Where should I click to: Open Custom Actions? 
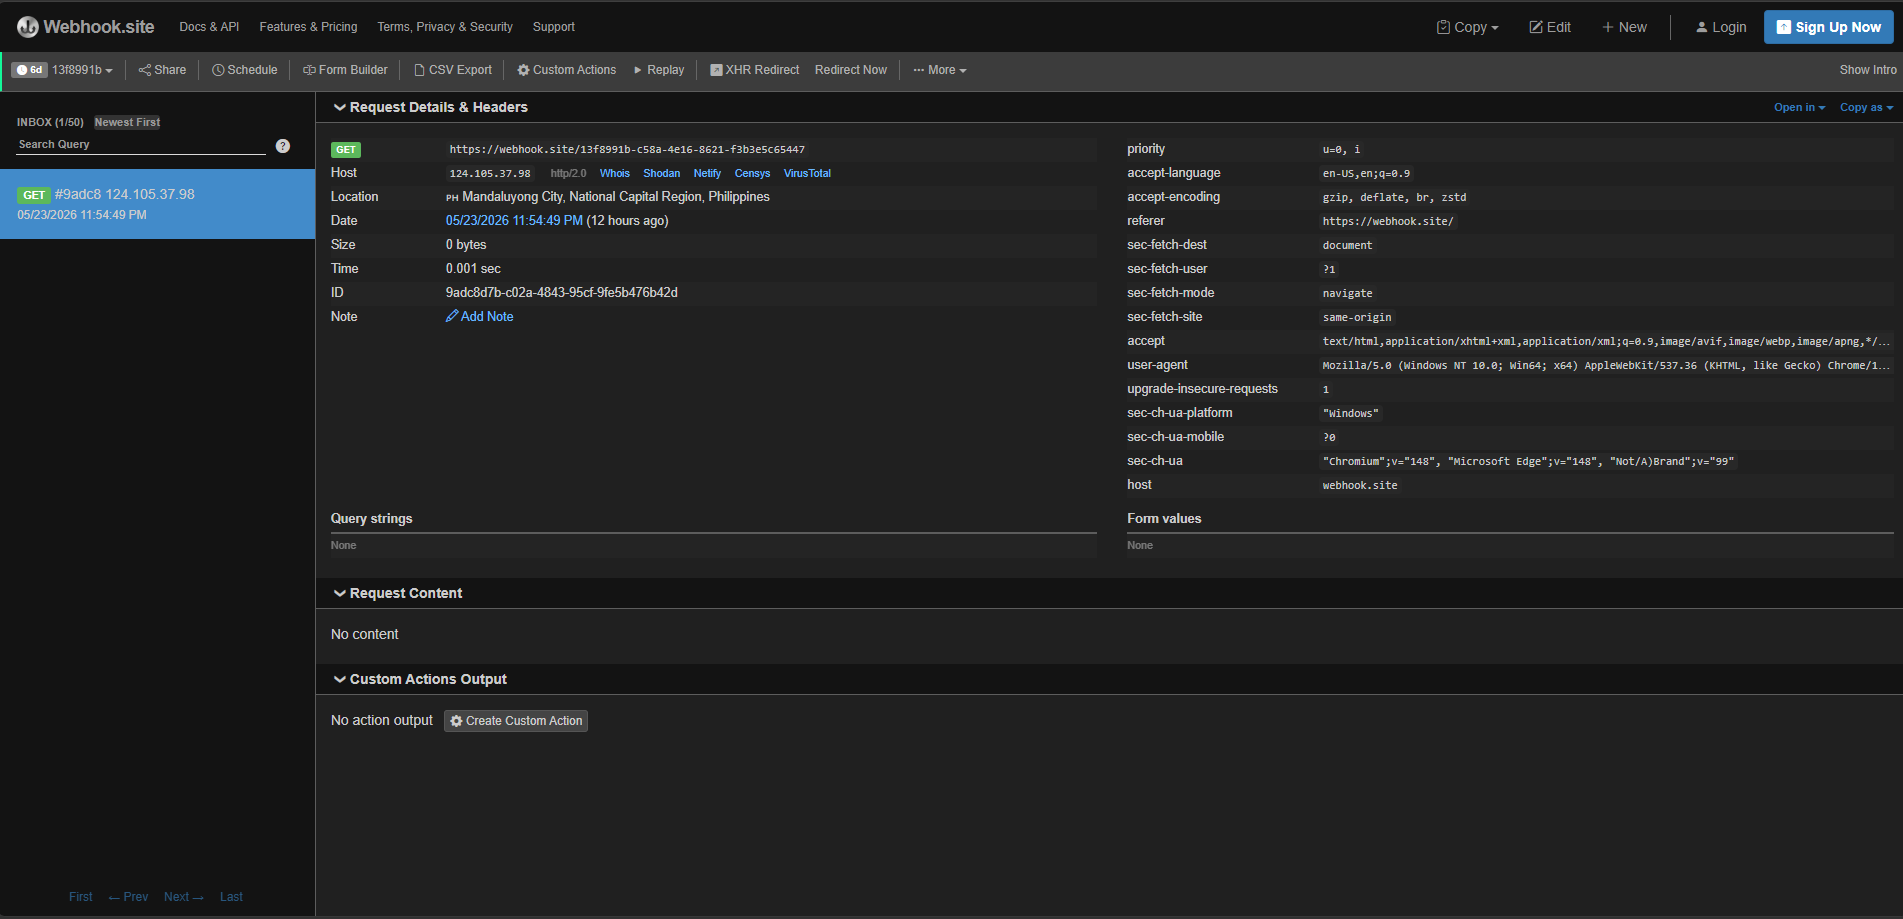click(x=566, y=70)
